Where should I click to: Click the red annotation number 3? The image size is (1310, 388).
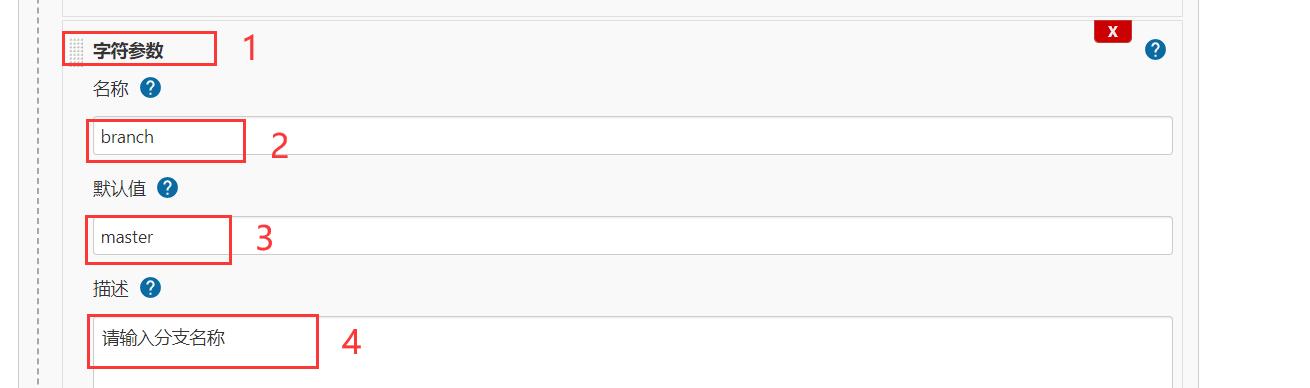click(x=264, y=238)
